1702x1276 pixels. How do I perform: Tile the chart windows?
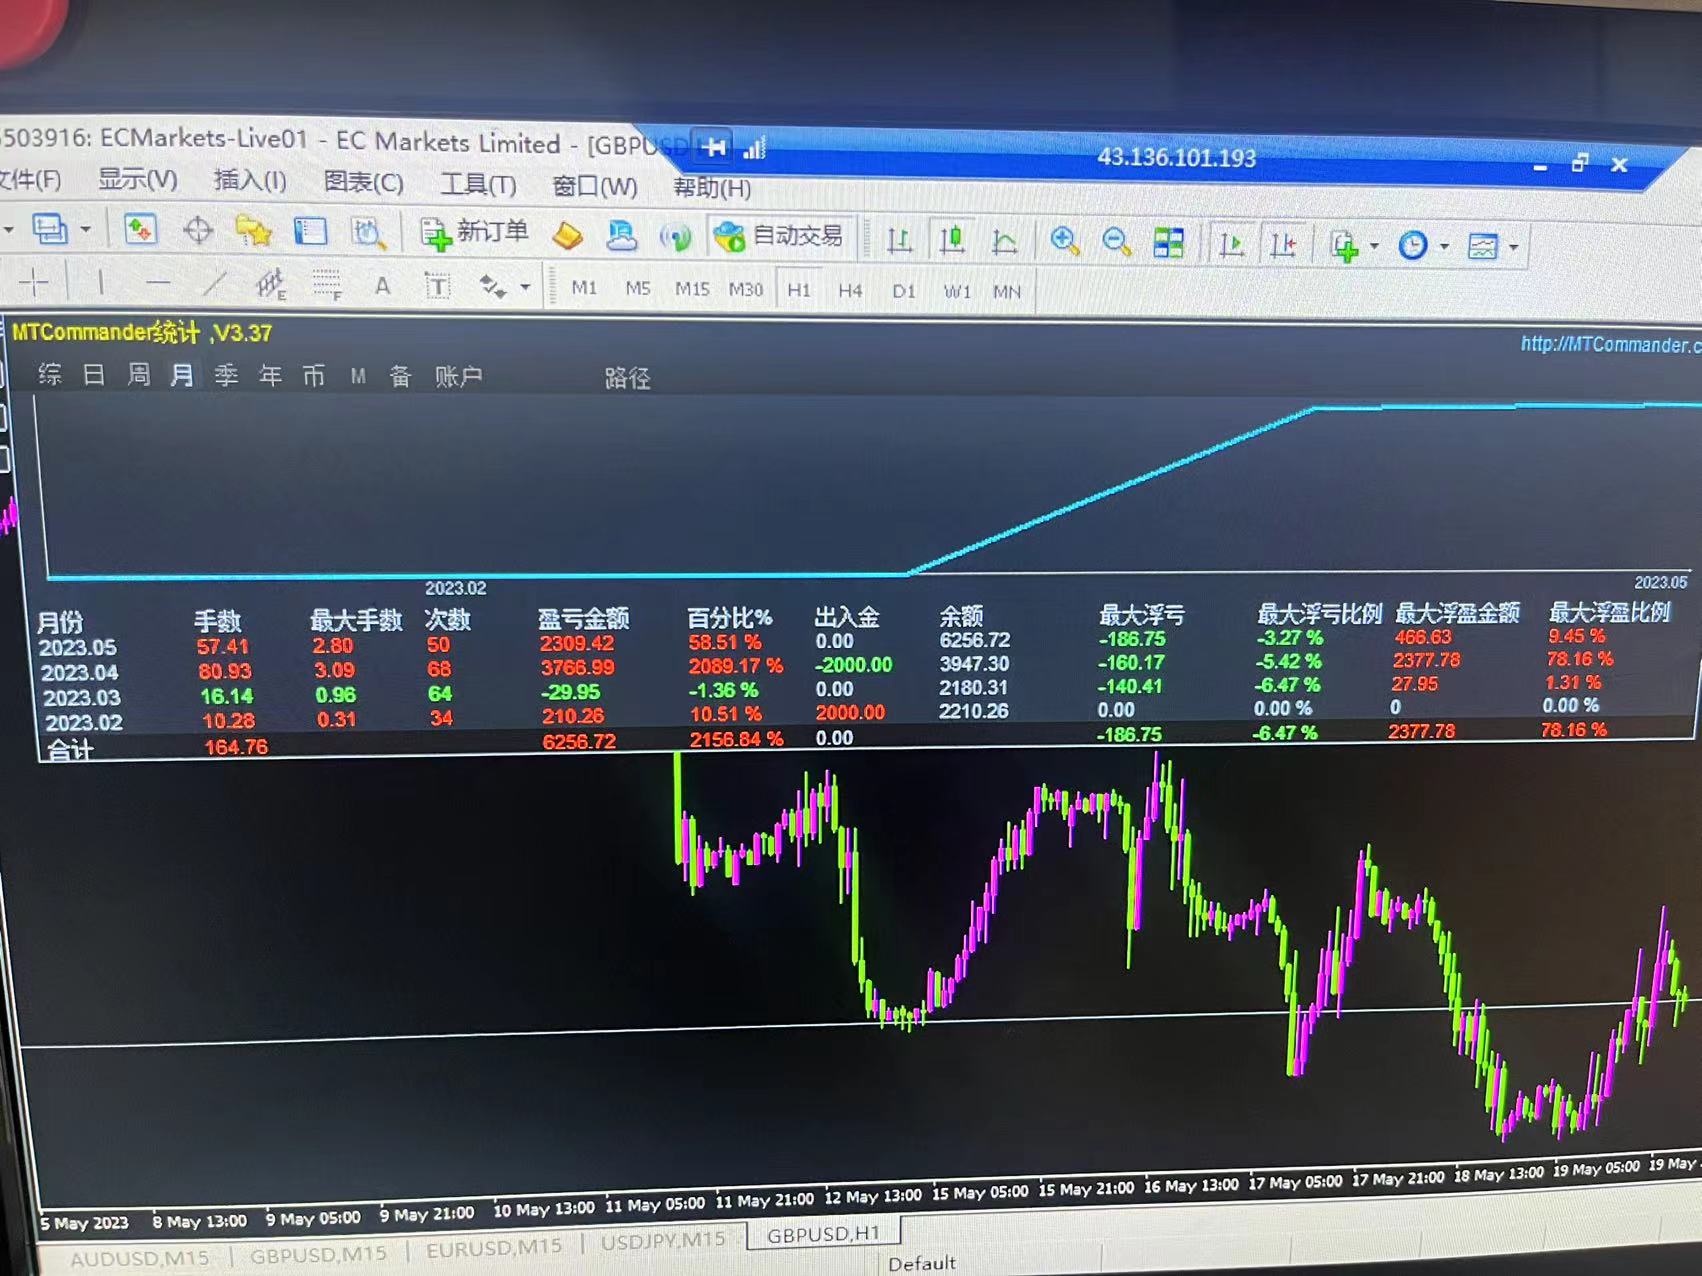click(1168, 242)
